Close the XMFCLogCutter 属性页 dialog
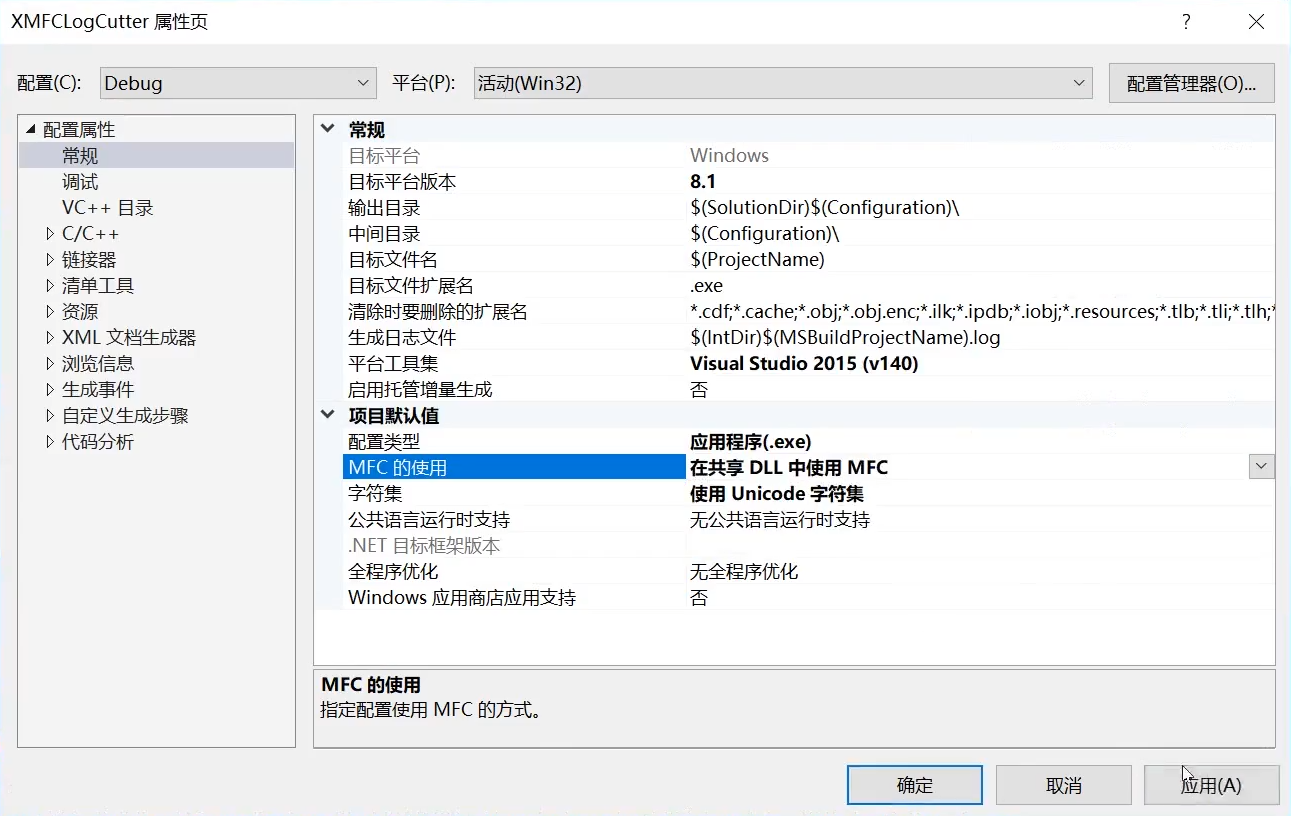Screen dimensions: 1291x816 tap(1256, 22)
